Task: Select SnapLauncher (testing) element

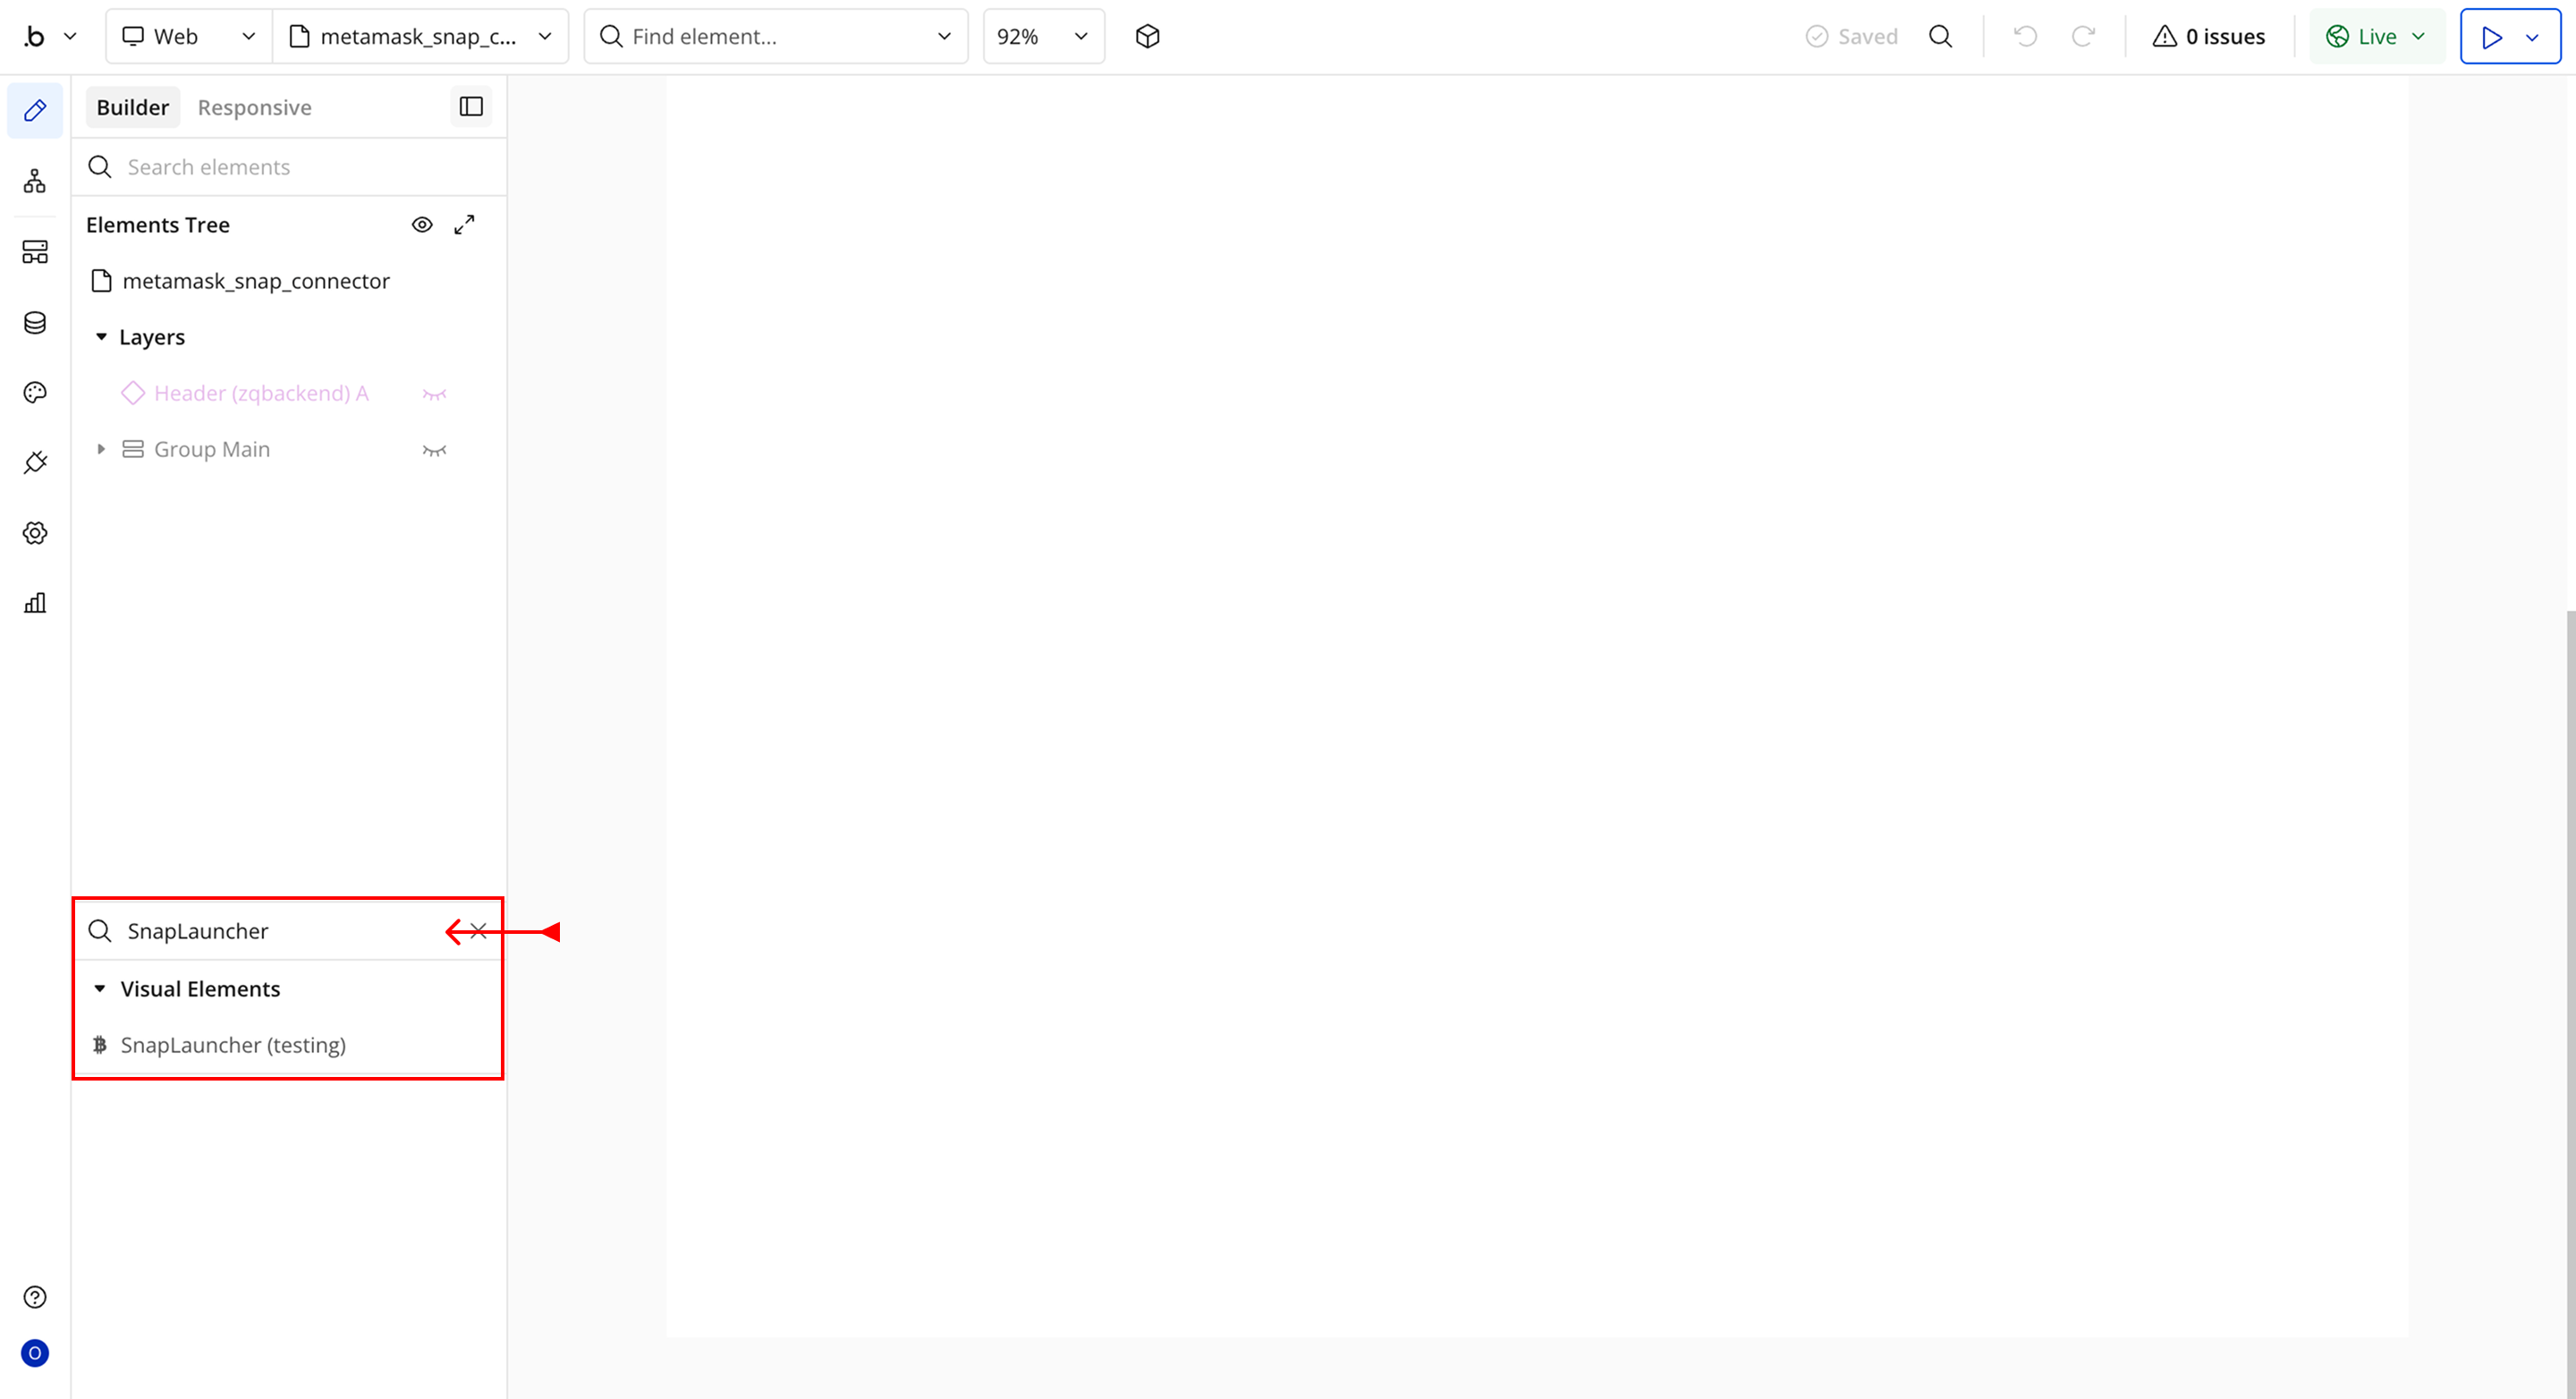Action: coord(233,1045)
